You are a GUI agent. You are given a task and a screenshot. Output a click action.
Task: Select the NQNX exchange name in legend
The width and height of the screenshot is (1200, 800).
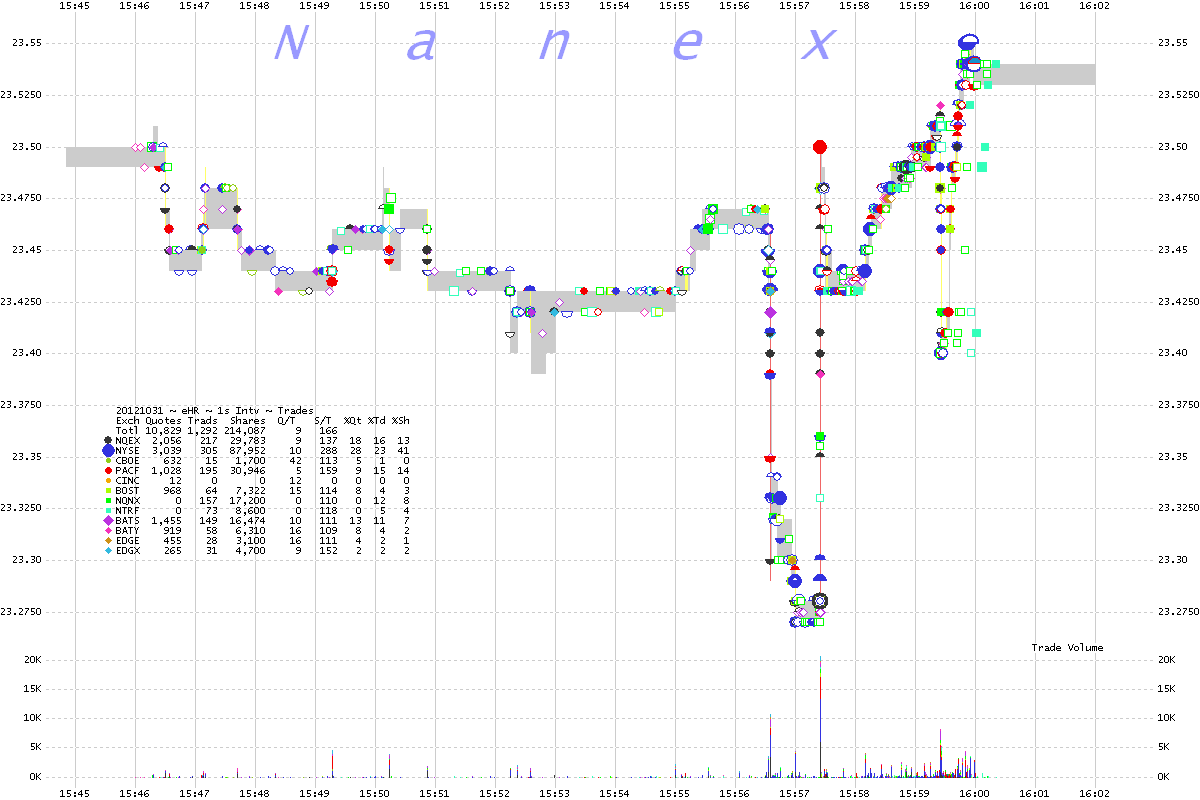[x=128, y=500]
